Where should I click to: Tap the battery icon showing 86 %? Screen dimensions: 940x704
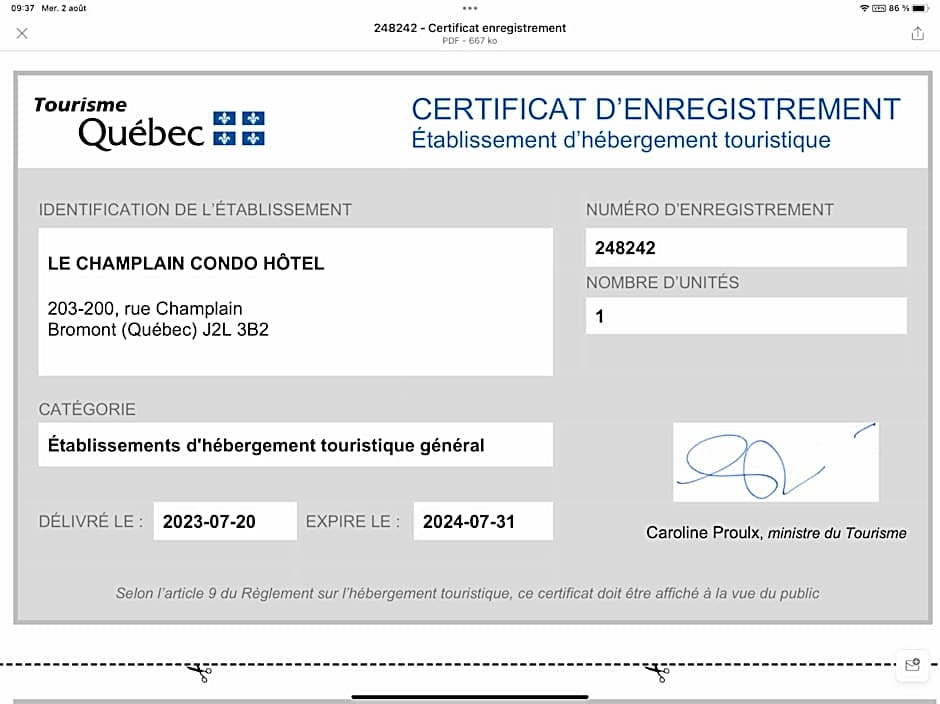click(x=921, y=8)
